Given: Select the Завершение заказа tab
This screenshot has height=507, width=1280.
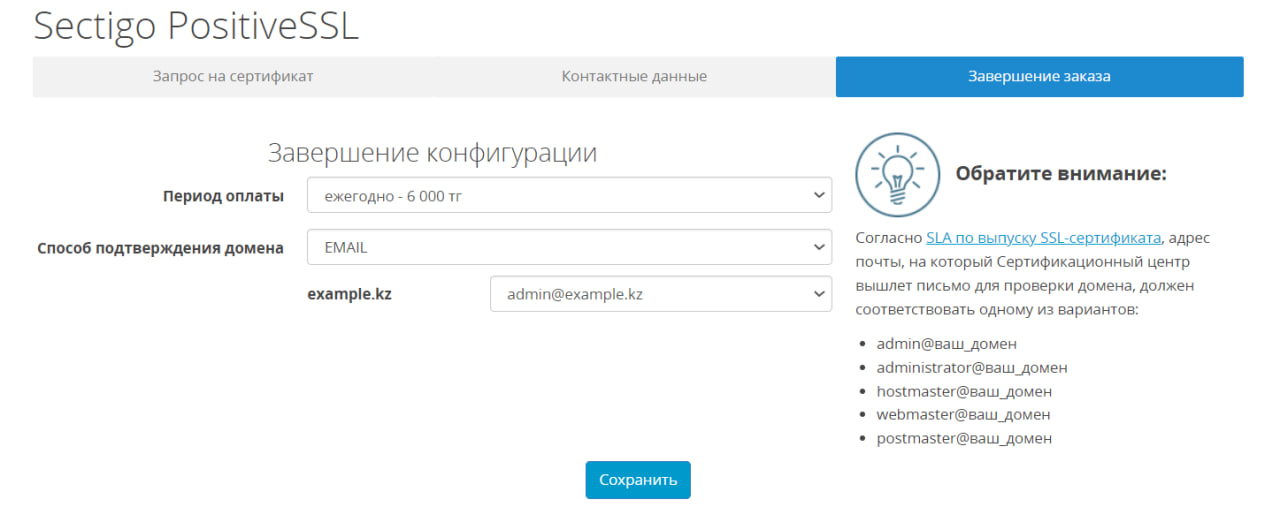Looking at the screenshot, I should pos(1039,77).
